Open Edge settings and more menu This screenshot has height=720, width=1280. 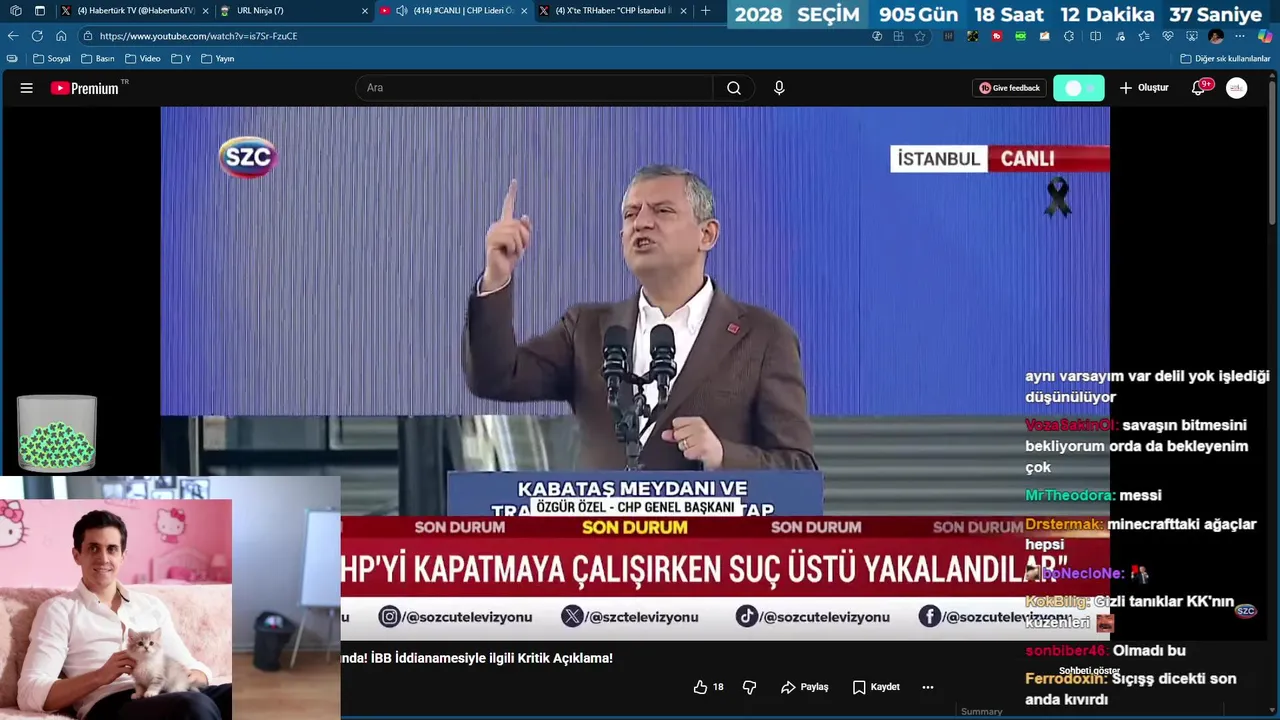click(x=1240, y=36)
